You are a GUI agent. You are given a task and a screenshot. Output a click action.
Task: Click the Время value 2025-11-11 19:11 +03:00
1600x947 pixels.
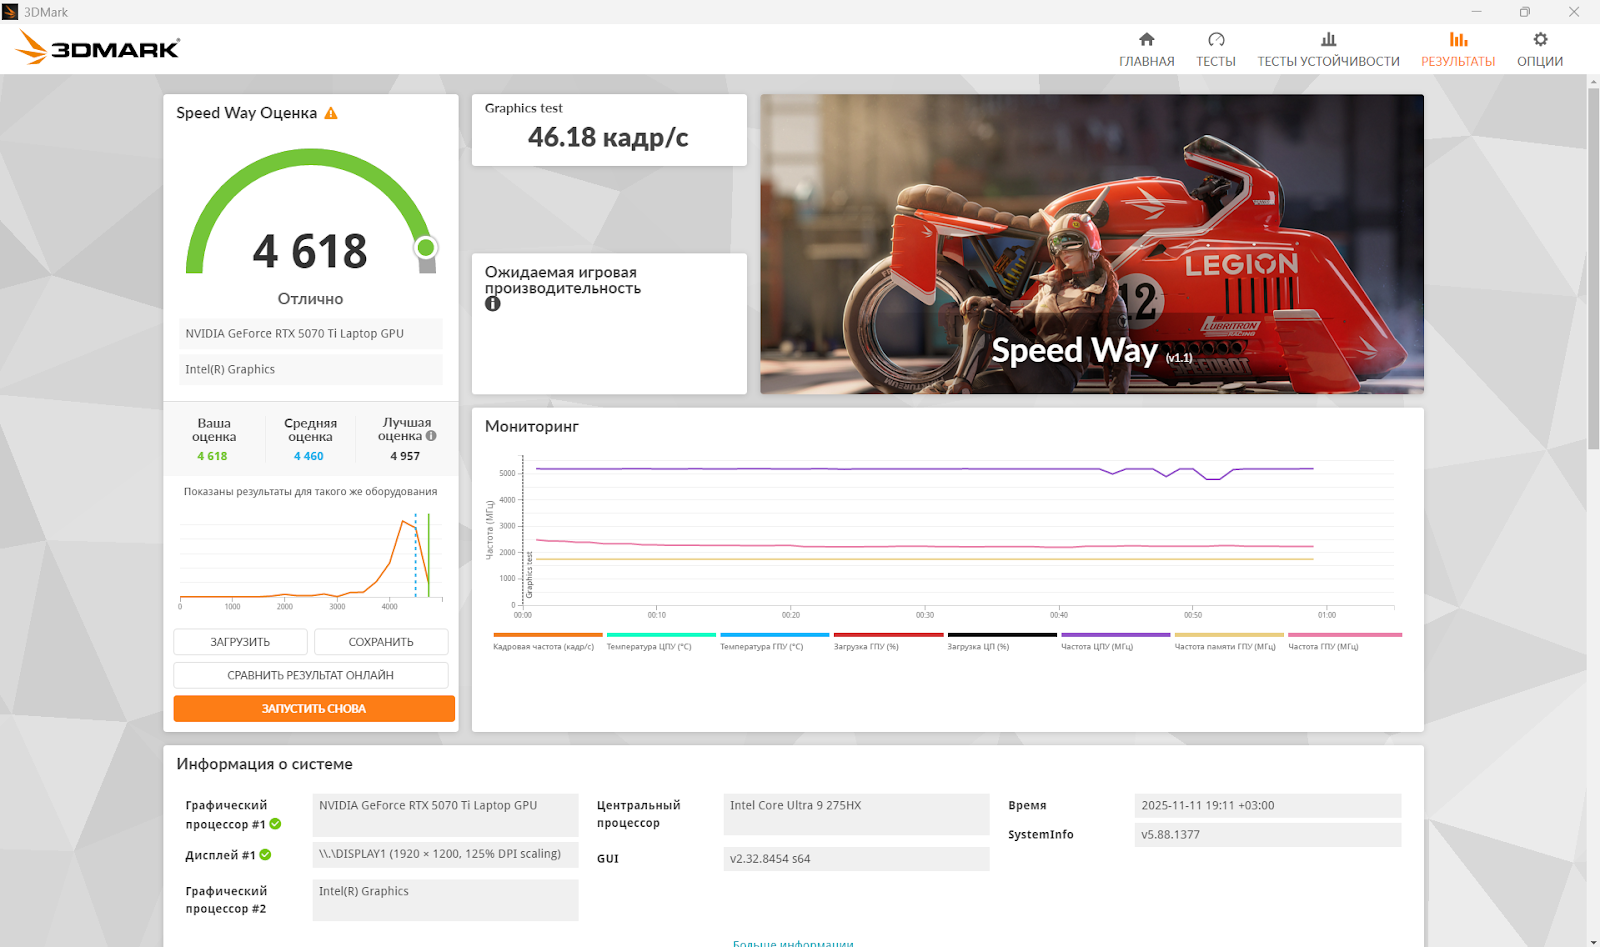[x=1267, y=806]
